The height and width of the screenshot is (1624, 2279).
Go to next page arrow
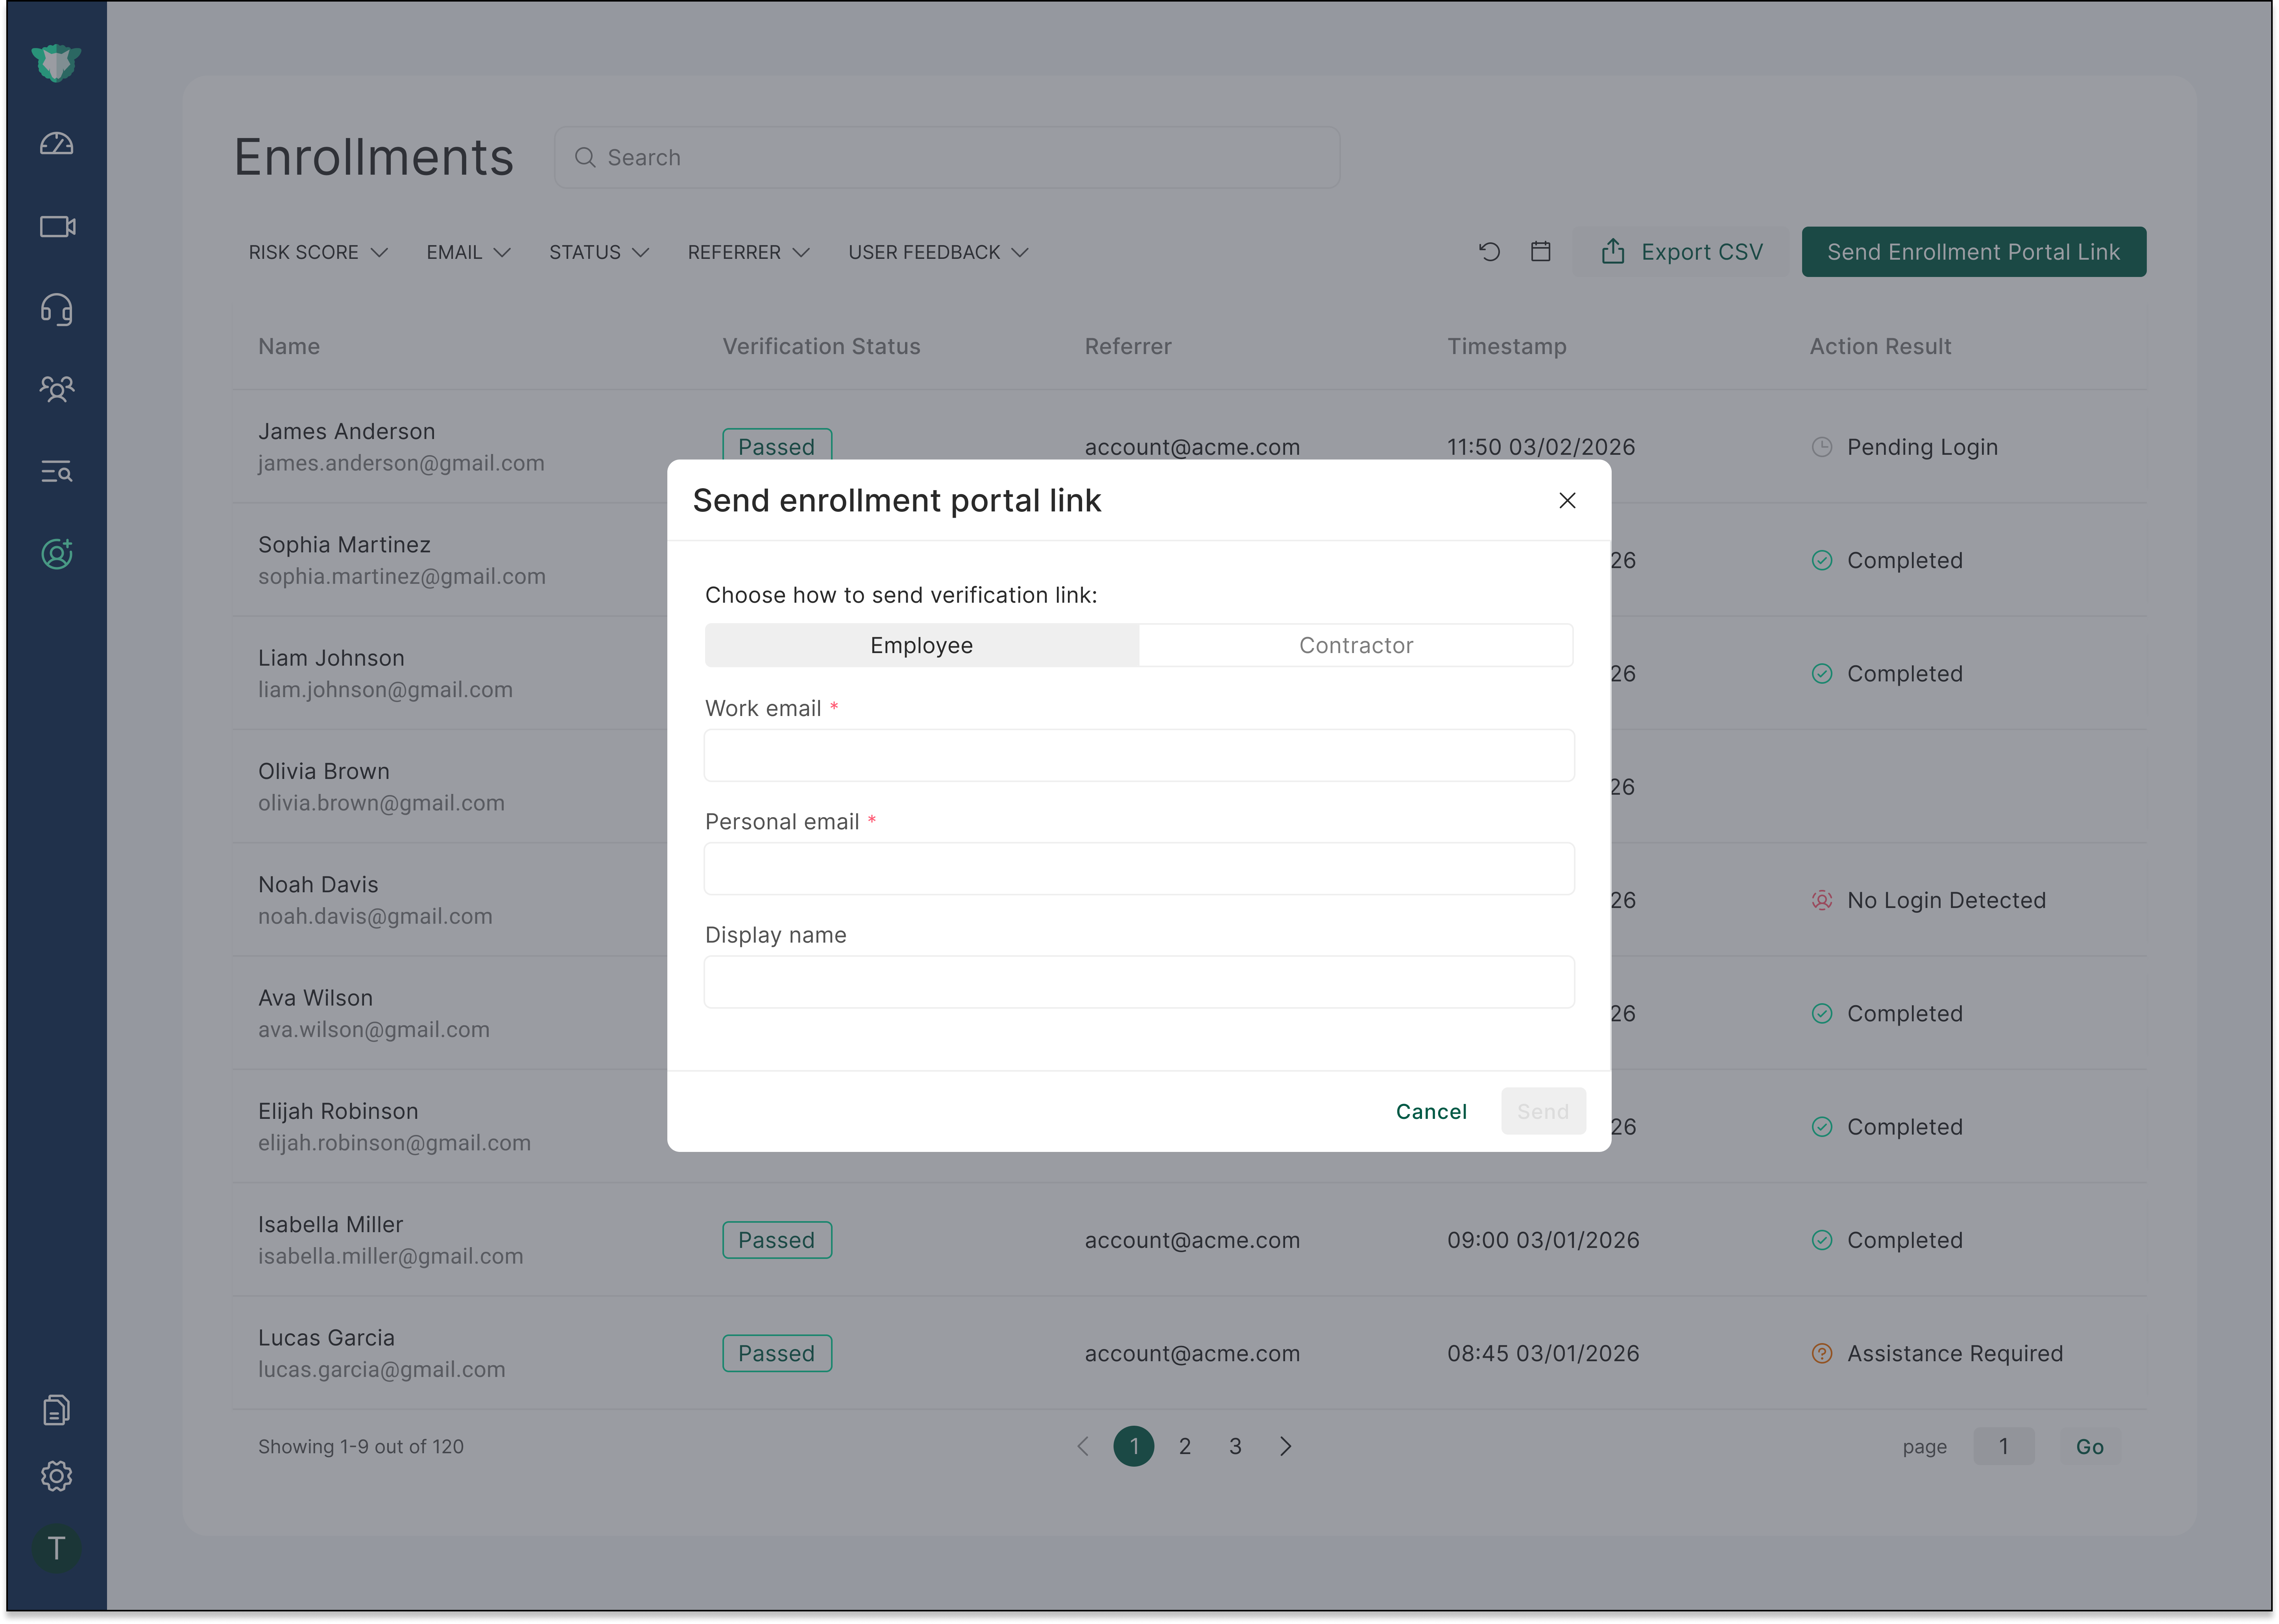tap(1286, 1446)
